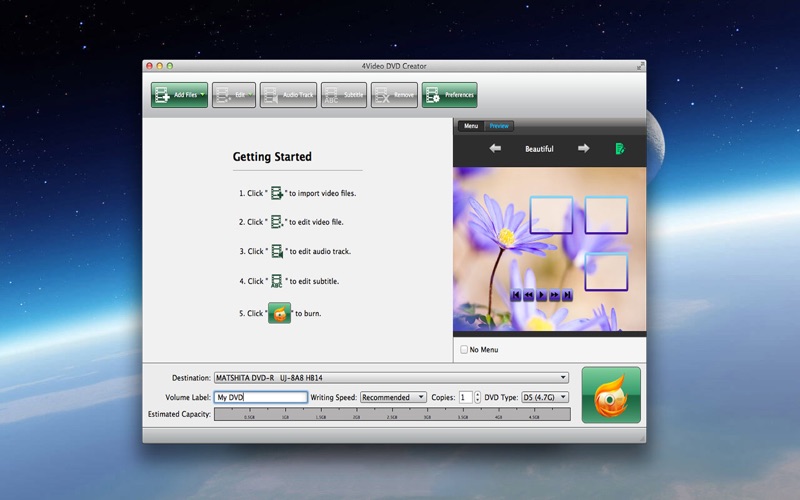Image resolution: width=800 pixels, height=500 pixels.
Task: Click the audio track icon in step 3
Action: click(x=277, y=251)
